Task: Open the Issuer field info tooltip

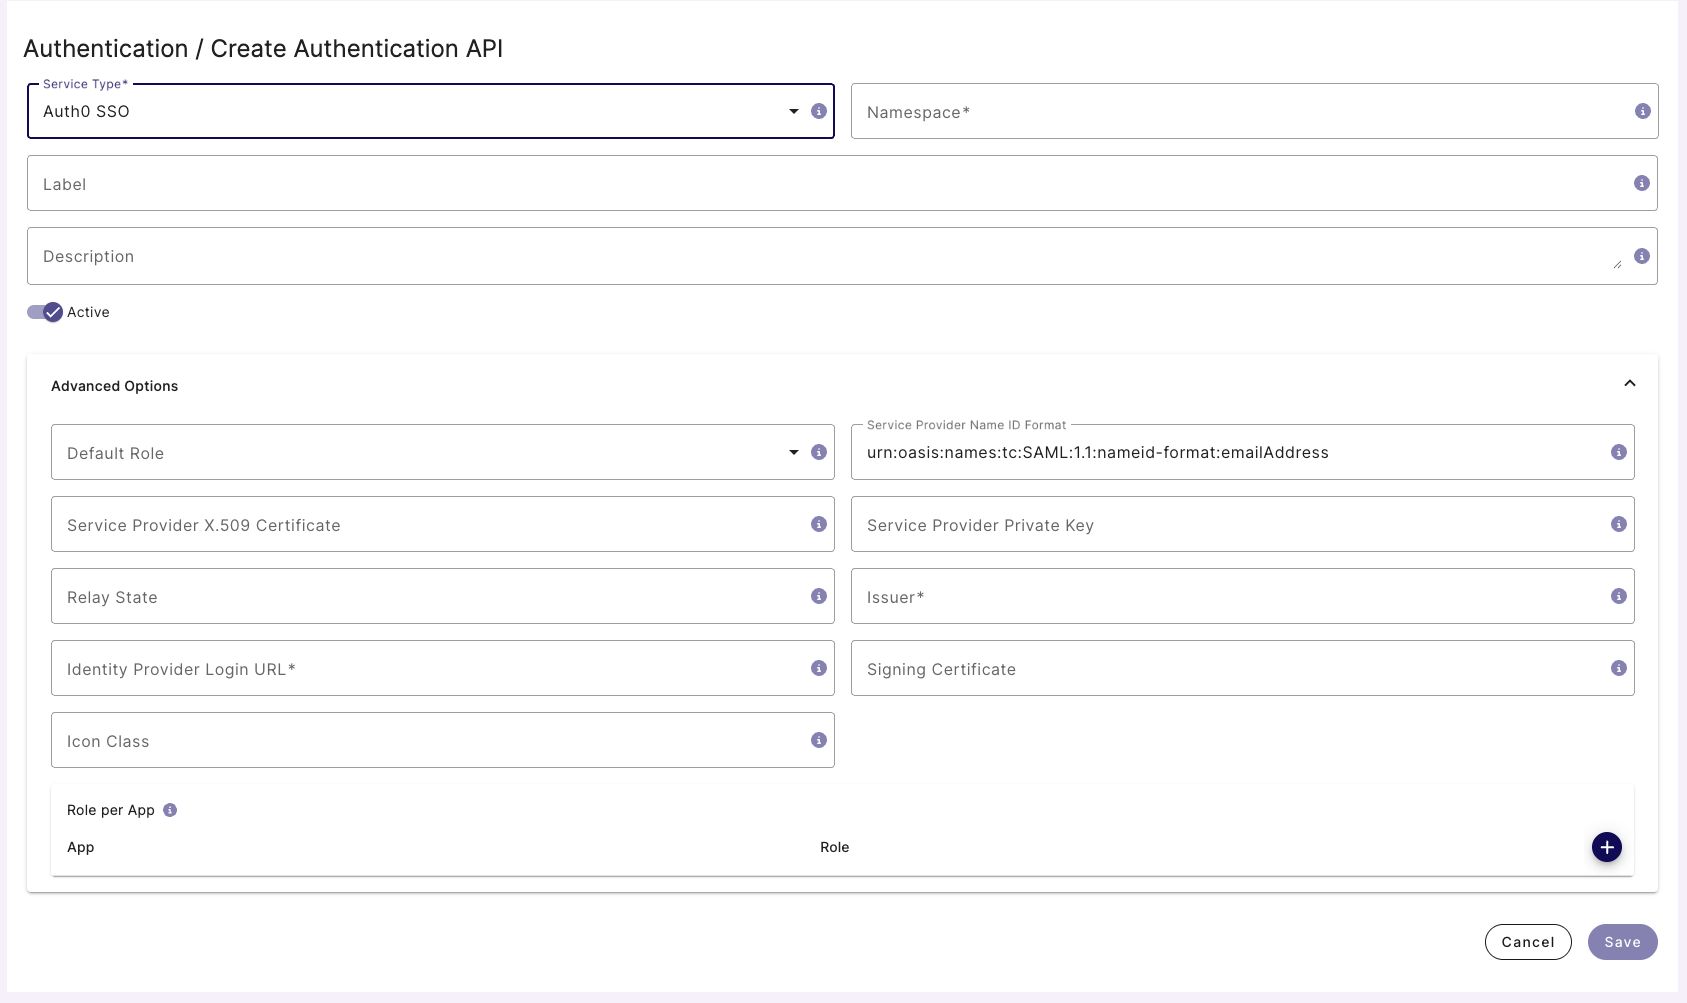Action: point(1619,596)
